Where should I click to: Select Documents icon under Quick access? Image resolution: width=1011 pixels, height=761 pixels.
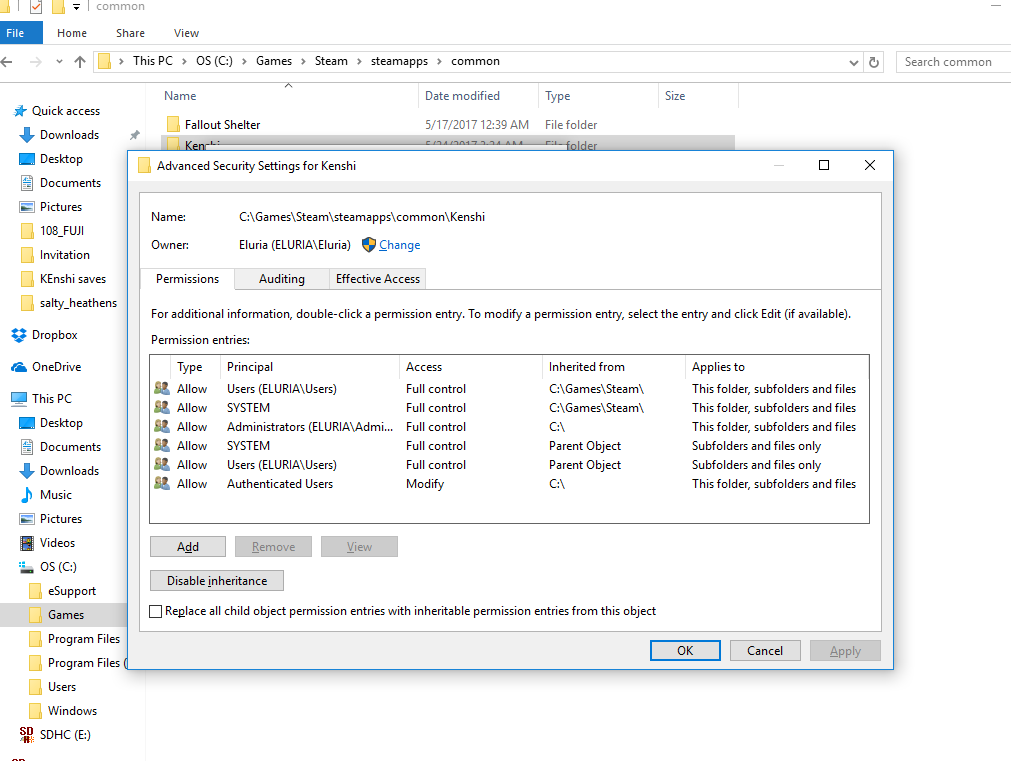pos(26,183)
